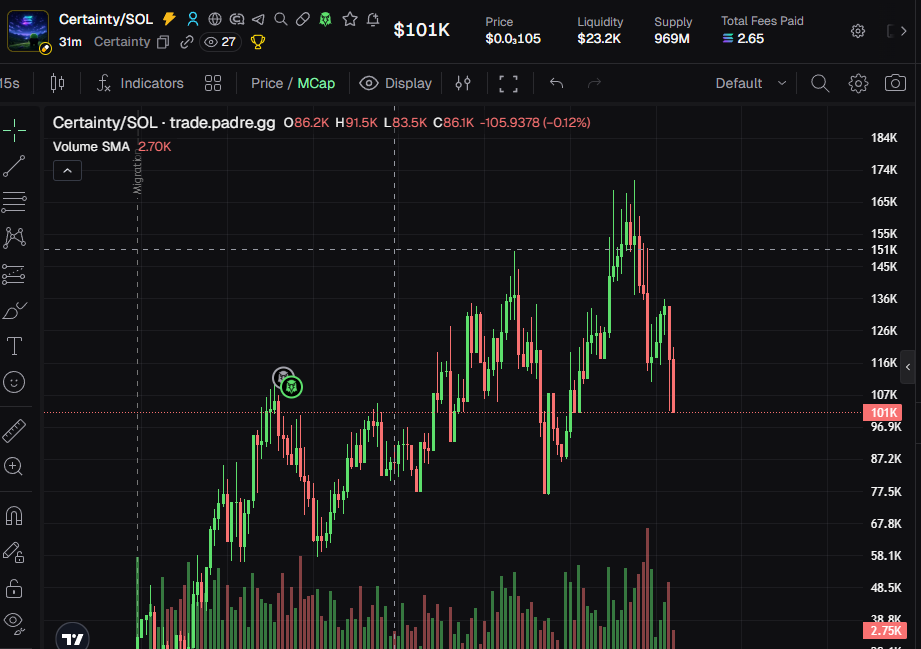Click the $101K market cap figure
921x649 pixels.
[x=422, y=30]
